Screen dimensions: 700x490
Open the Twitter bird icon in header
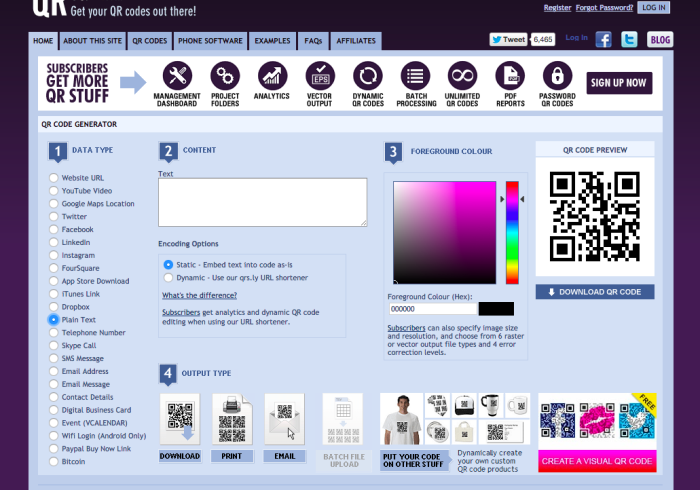pos(629,40)
